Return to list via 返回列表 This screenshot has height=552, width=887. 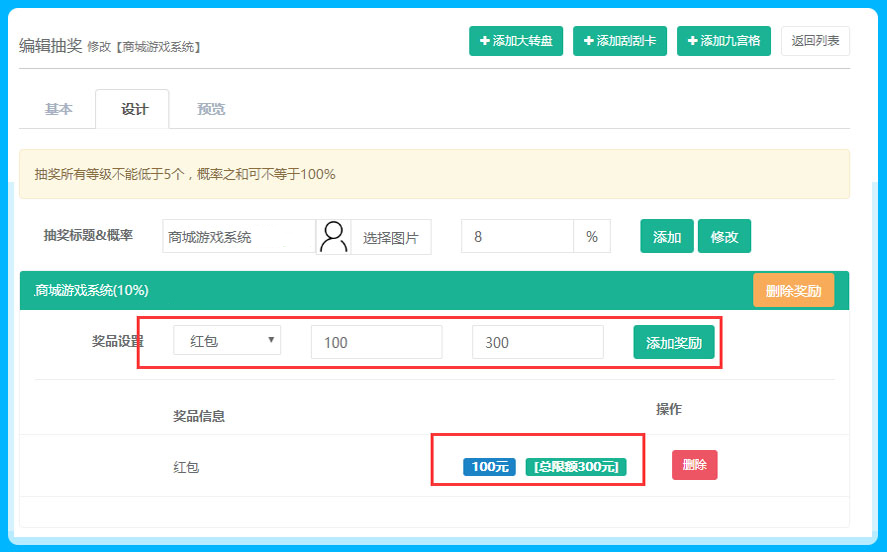tap(815, 41)
